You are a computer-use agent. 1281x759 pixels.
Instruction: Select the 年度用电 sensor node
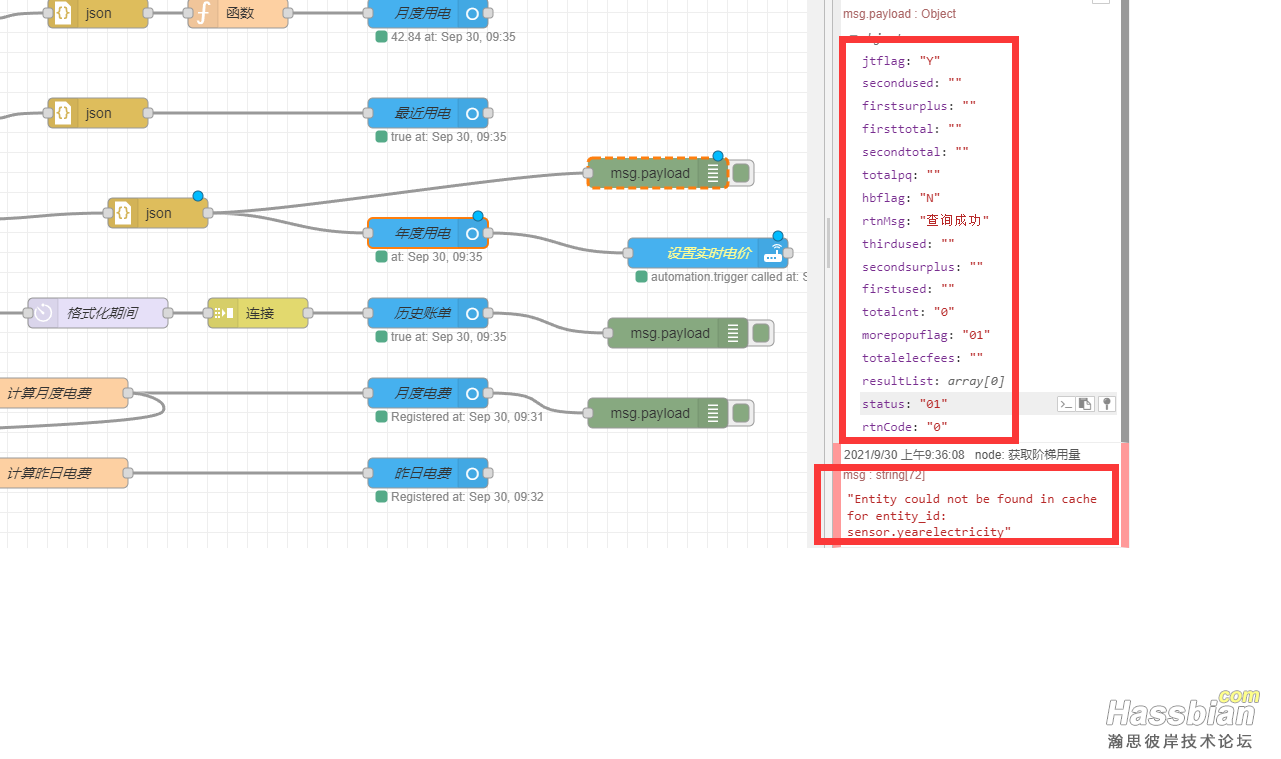click(x=428, y=233)
